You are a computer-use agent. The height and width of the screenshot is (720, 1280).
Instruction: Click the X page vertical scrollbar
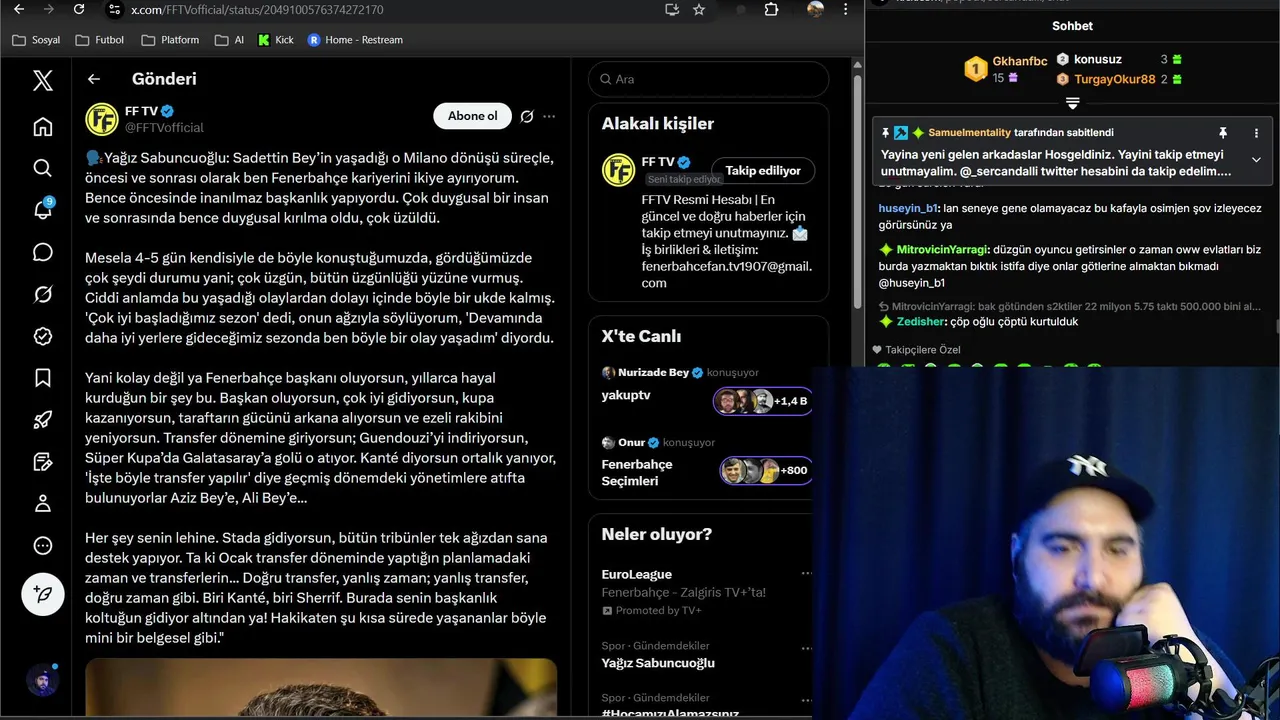coord(857,190)
